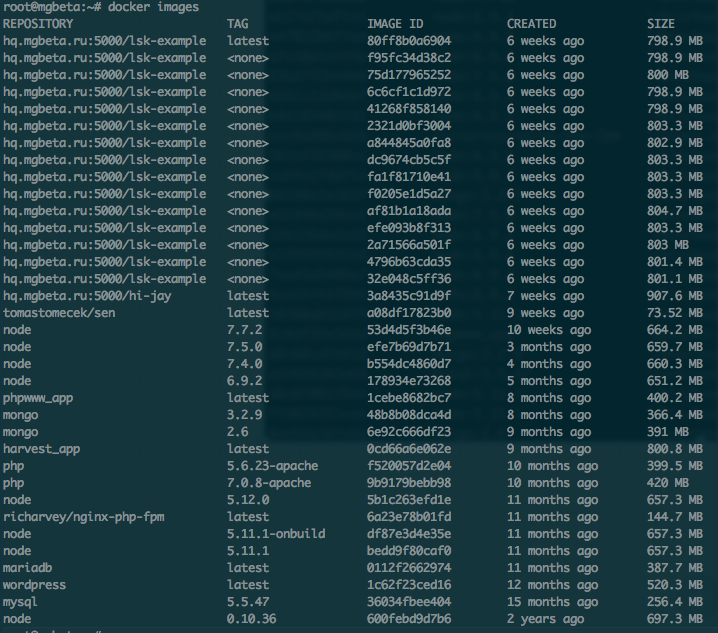Screen dimensions: 718x633
Task: Click repository mysql
Action: [20, 602]
